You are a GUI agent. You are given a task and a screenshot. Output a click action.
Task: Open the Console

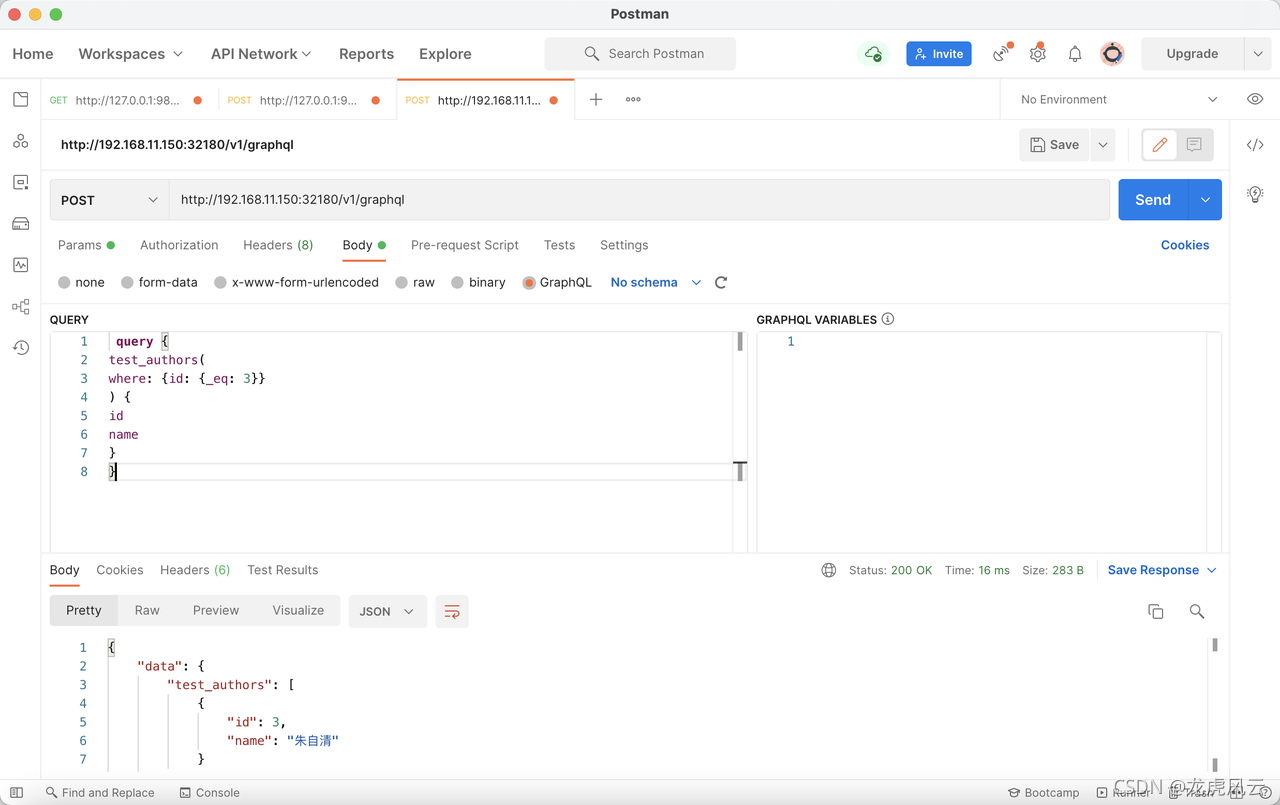click(210, 793)
